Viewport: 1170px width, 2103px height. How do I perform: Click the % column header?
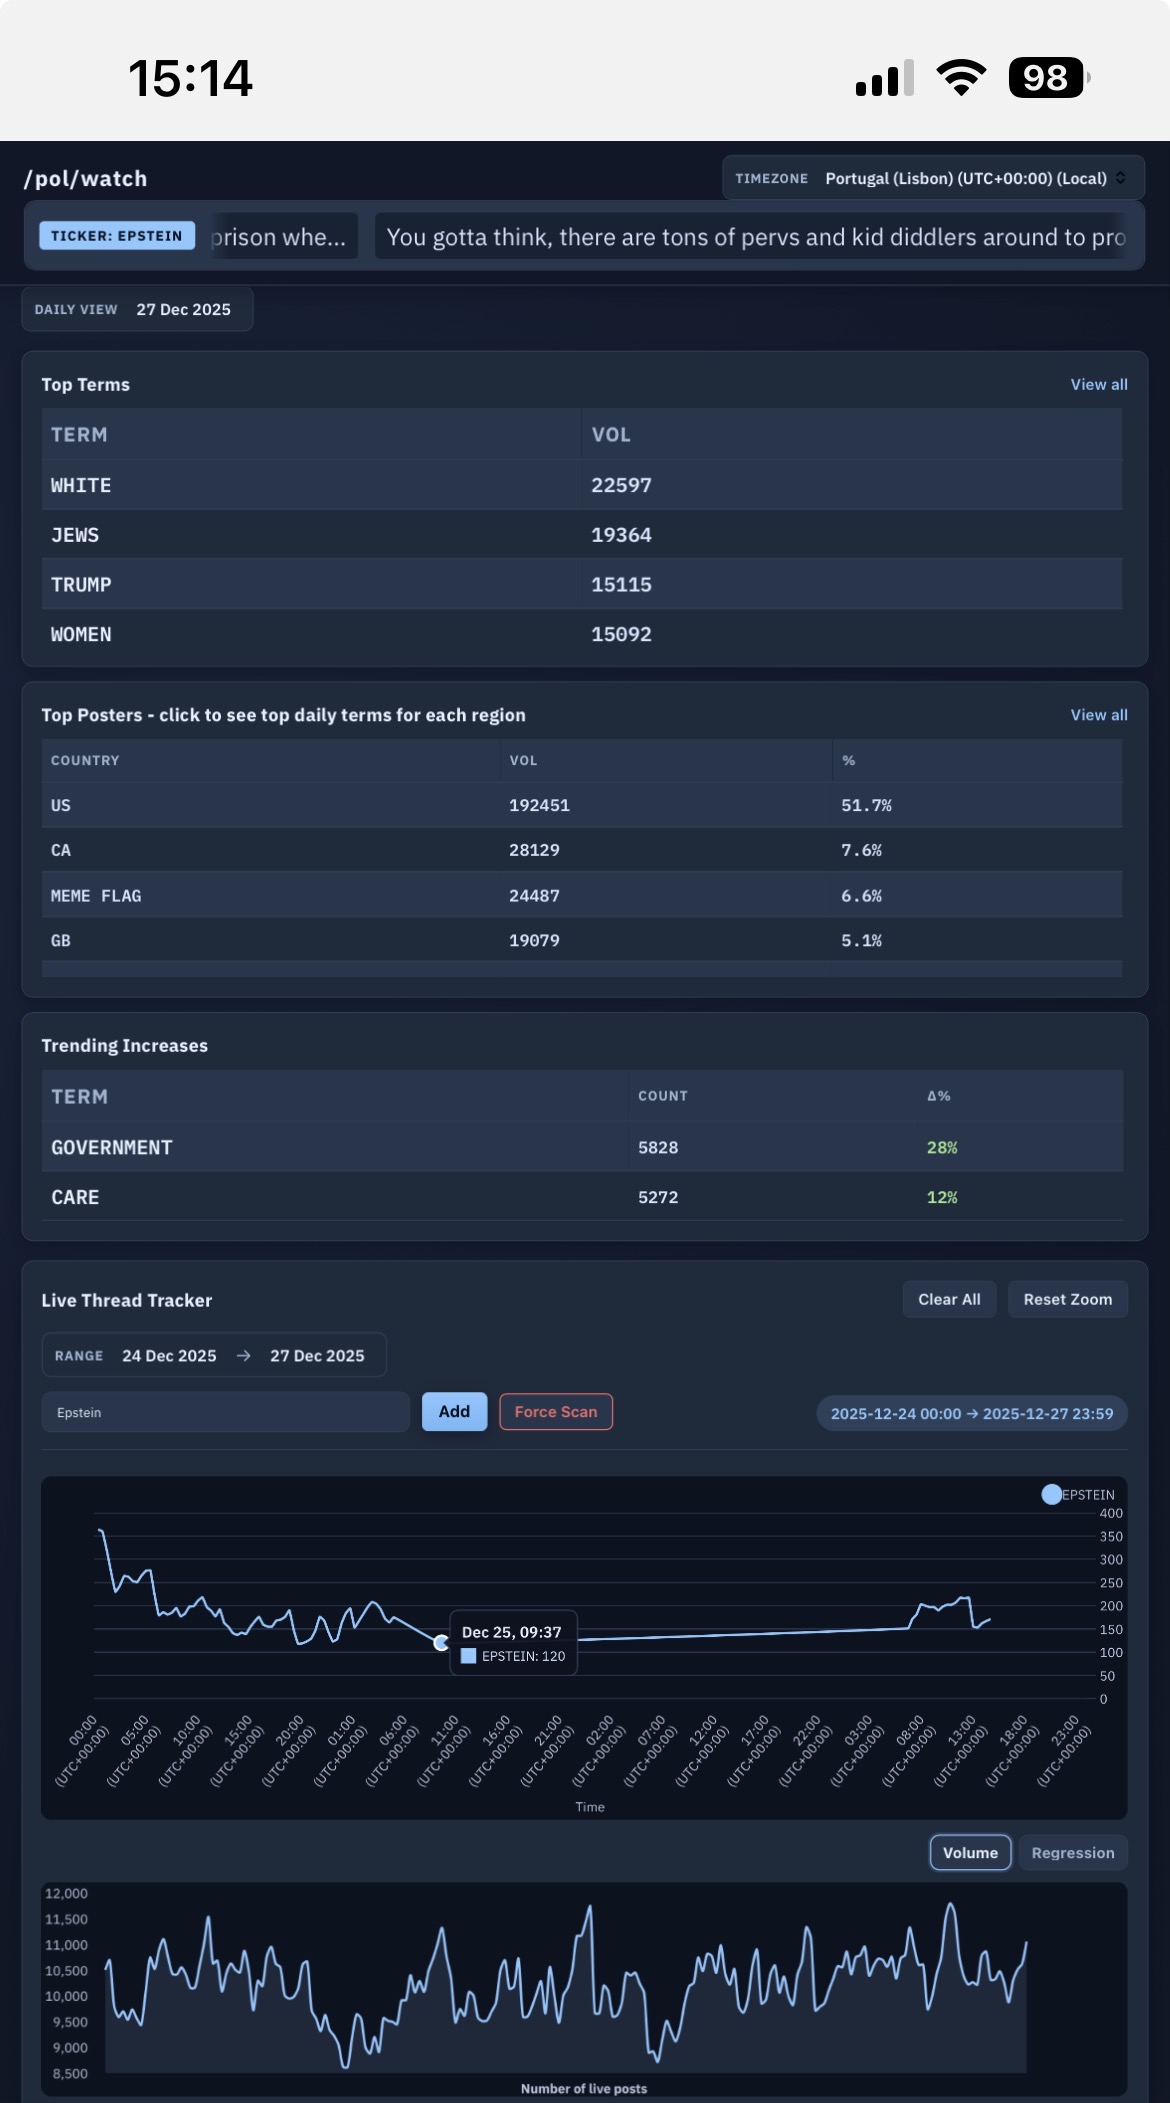click(848, 760)
